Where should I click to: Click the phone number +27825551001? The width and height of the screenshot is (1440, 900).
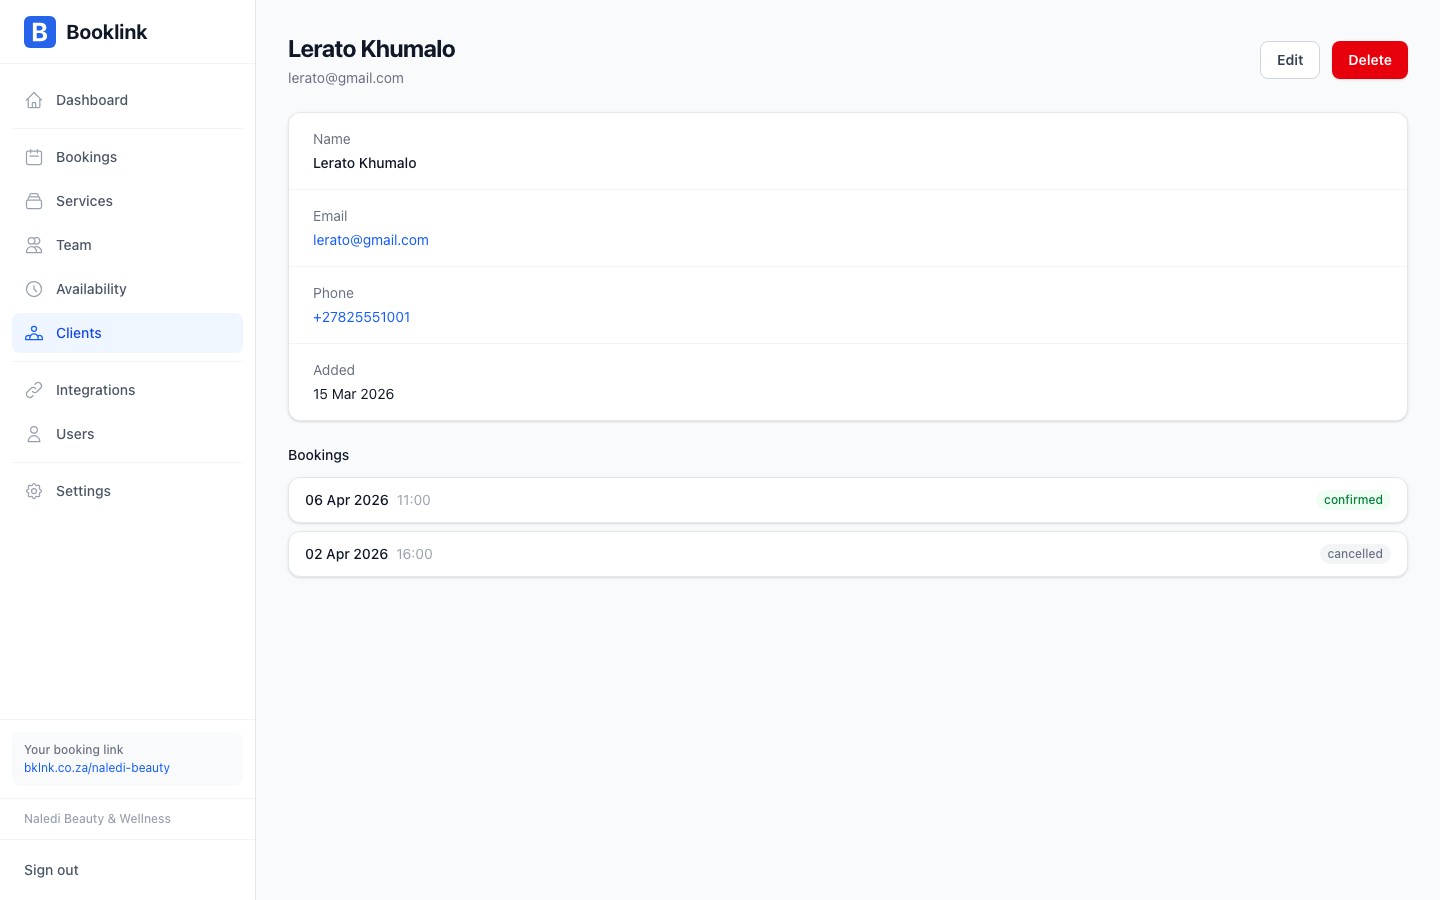(361, 317)
